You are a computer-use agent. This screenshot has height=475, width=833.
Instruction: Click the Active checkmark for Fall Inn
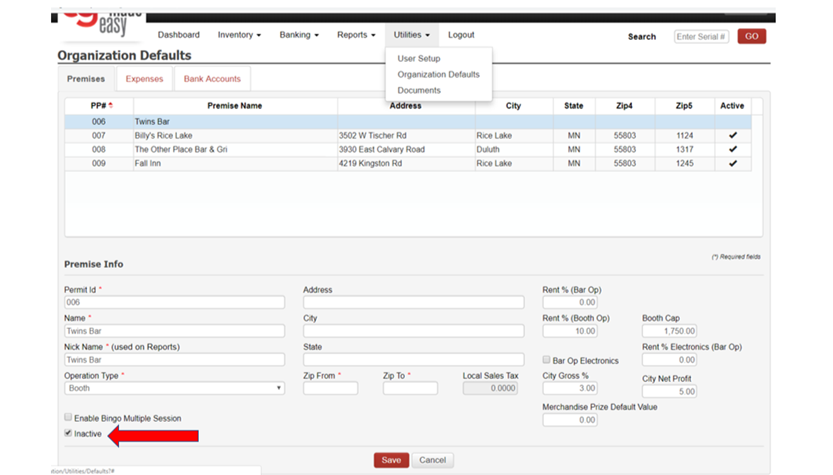[733, 164]
